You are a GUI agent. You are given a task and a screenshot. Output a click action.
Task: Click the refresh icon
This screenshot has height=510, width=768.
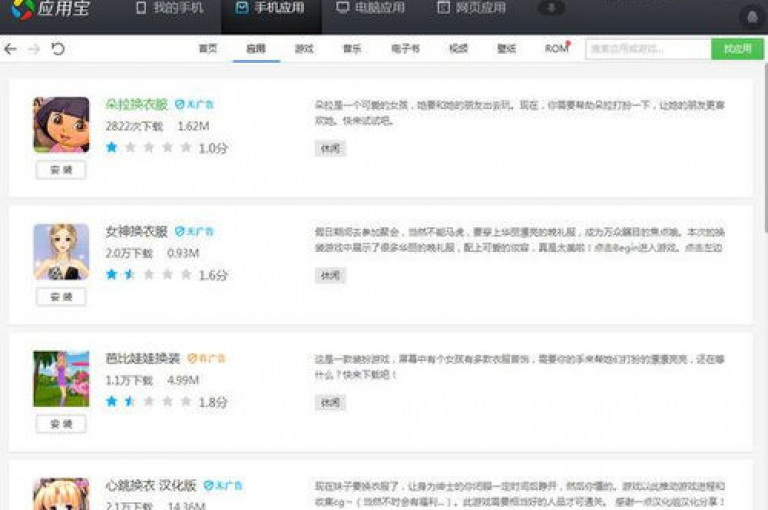click(x=58, y=49)
